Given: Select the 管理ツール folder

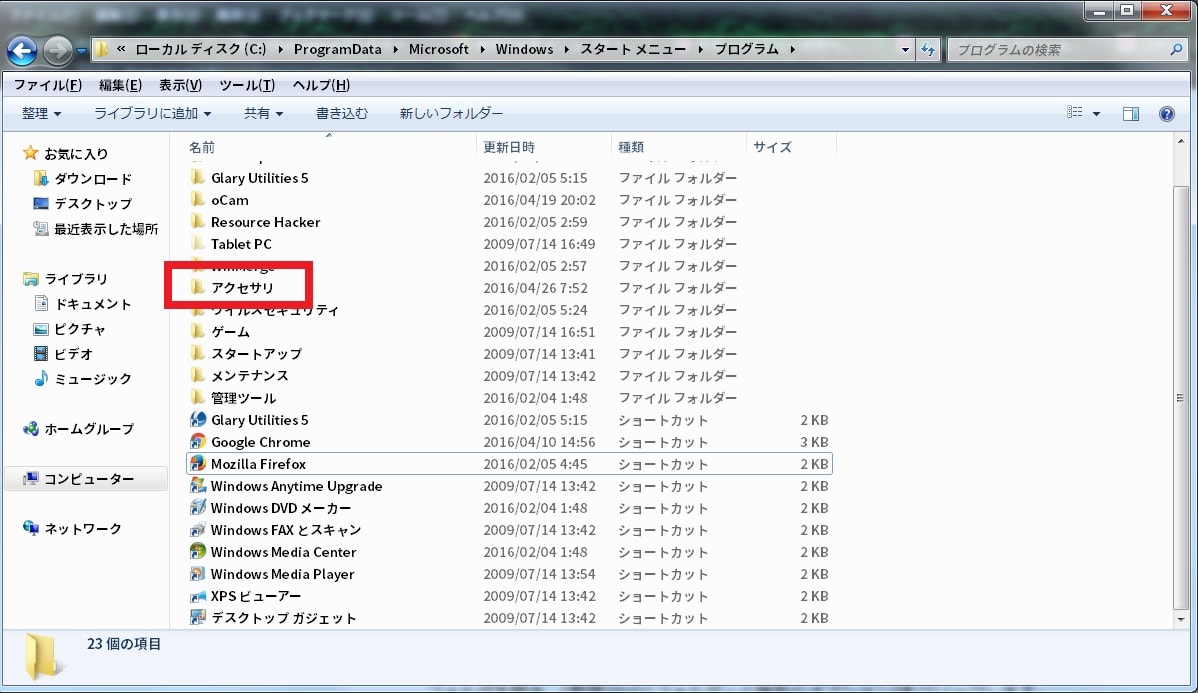Looking at the screenshot, I should click(244, 398).
